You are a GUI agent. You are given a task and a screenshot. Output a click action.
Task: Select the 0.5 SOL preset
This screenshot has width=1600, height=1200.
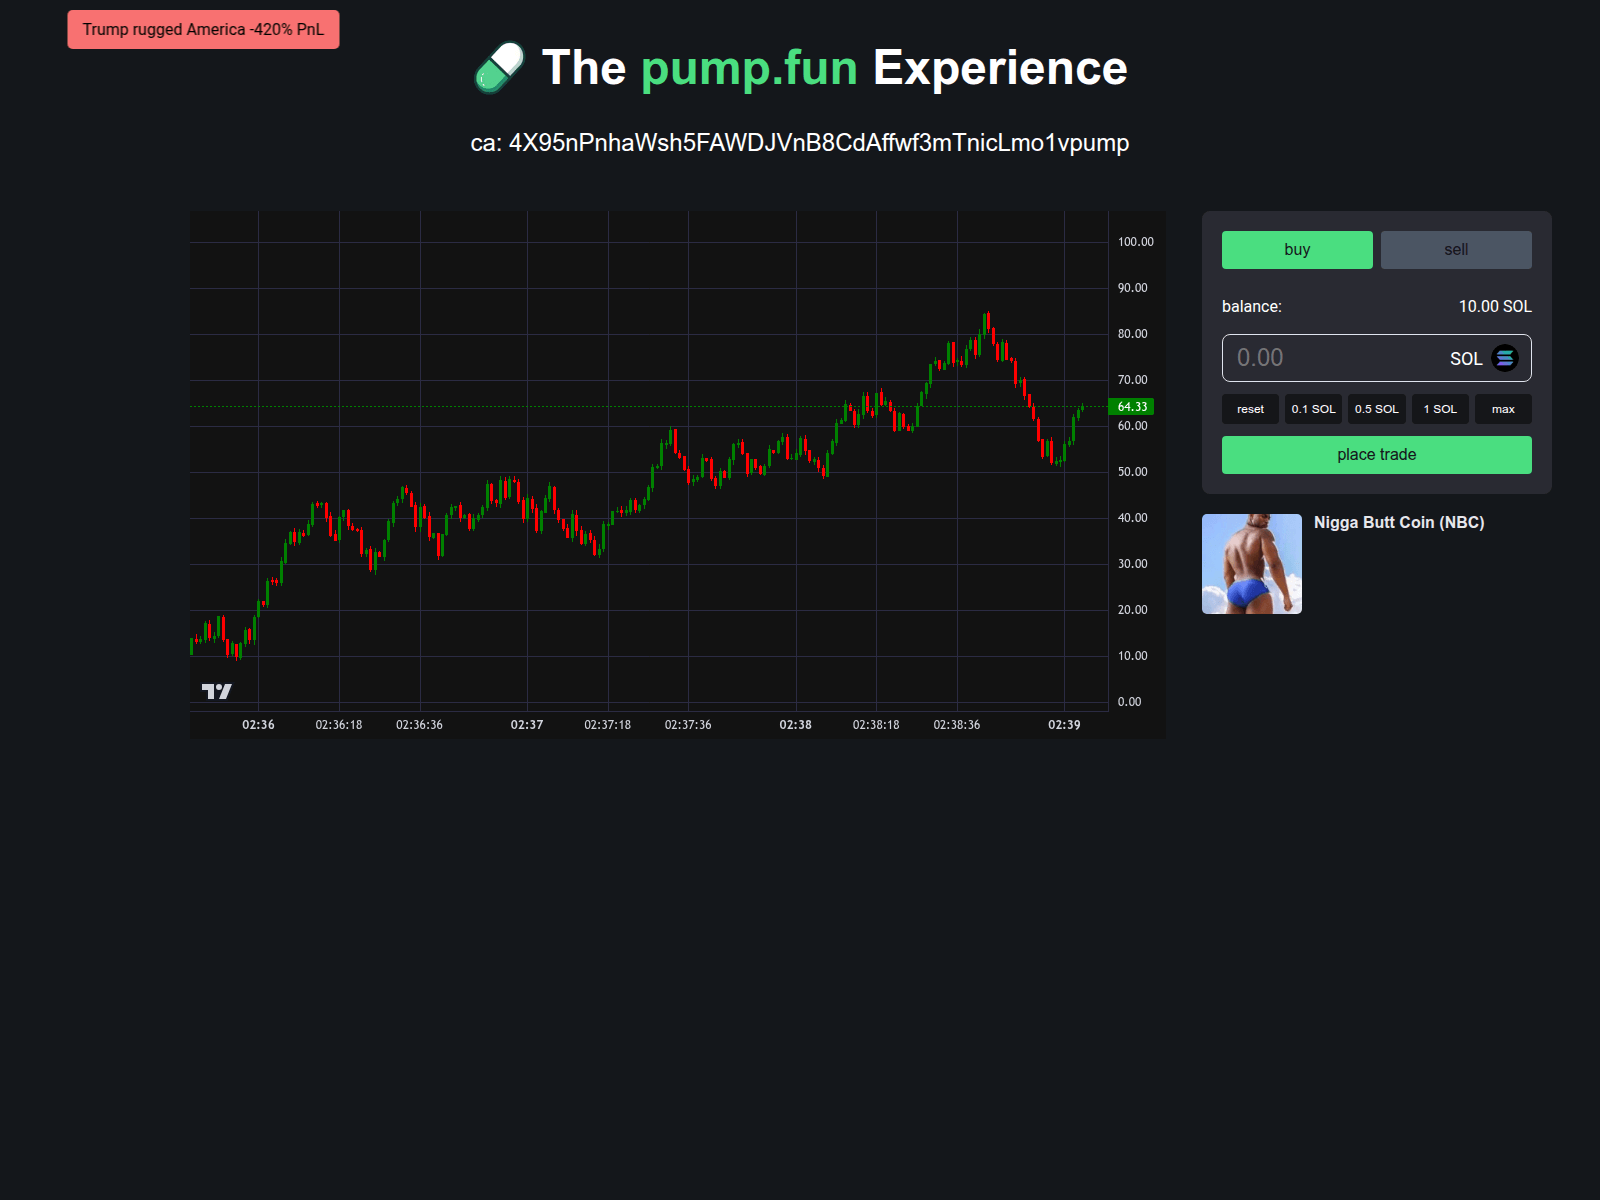tap(1377, 409)
